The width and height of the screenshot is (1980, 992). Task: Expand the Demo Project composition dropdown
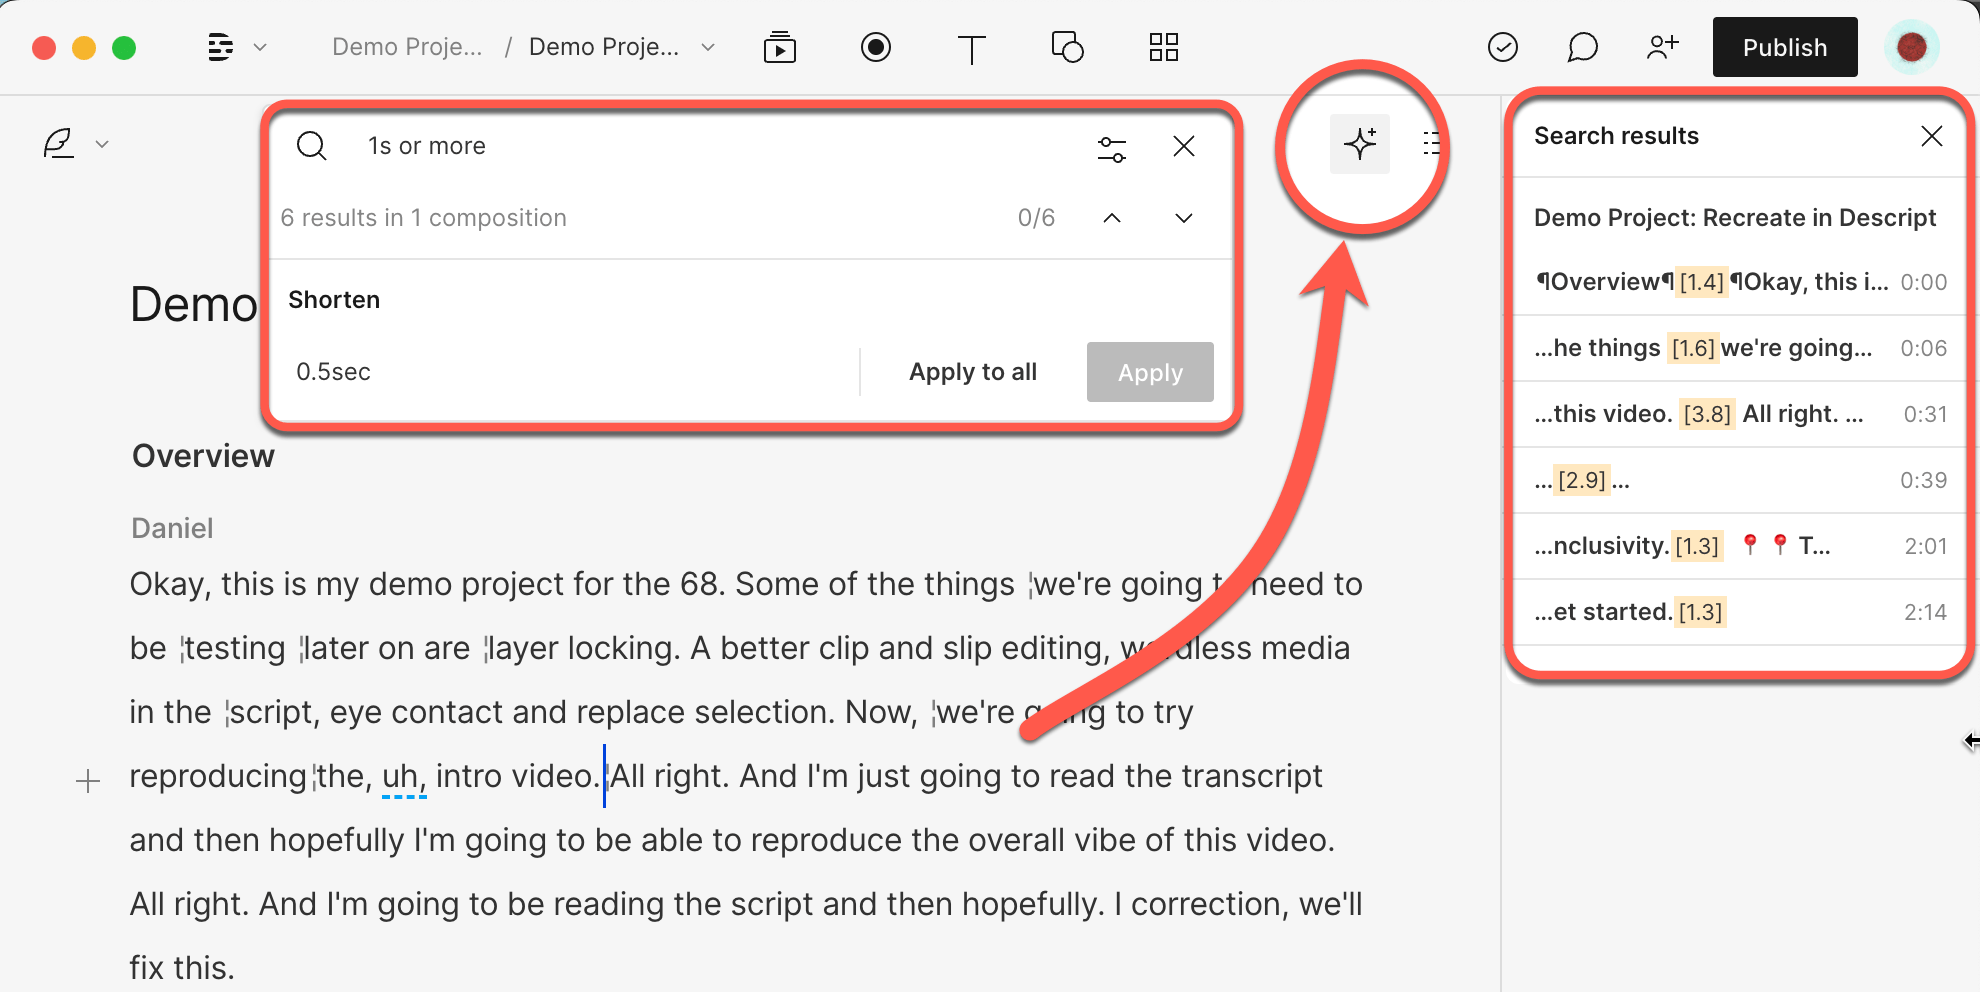pos(707,47)
